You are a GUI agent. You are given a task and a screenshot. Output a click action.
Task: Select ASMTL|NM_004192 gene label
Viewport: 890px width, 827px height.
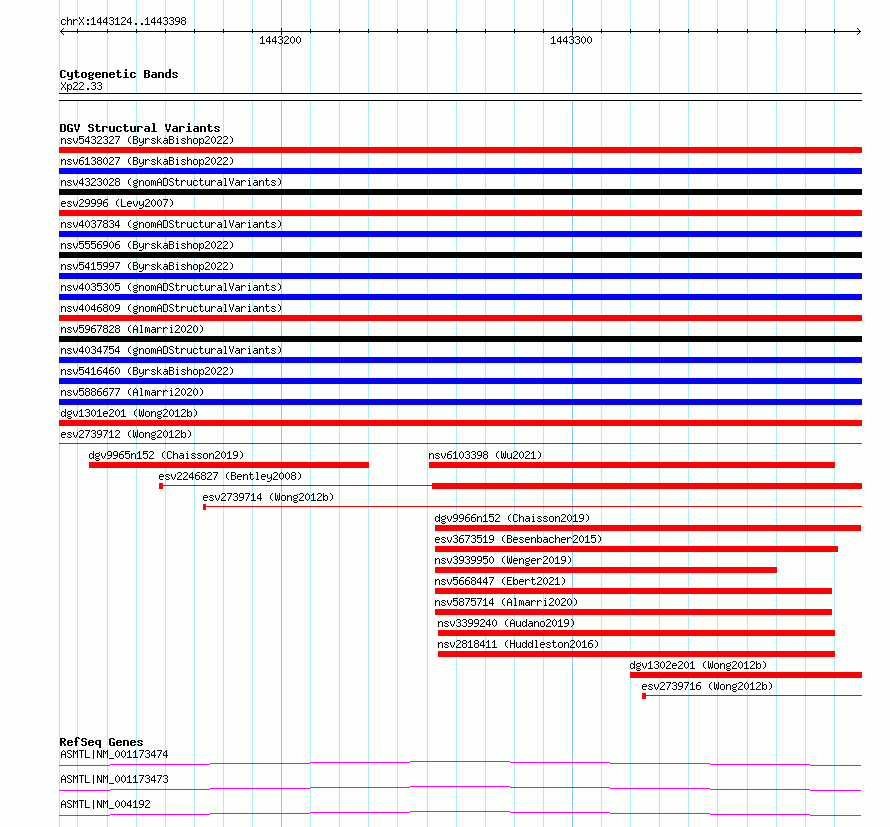[x=105, y=804]
